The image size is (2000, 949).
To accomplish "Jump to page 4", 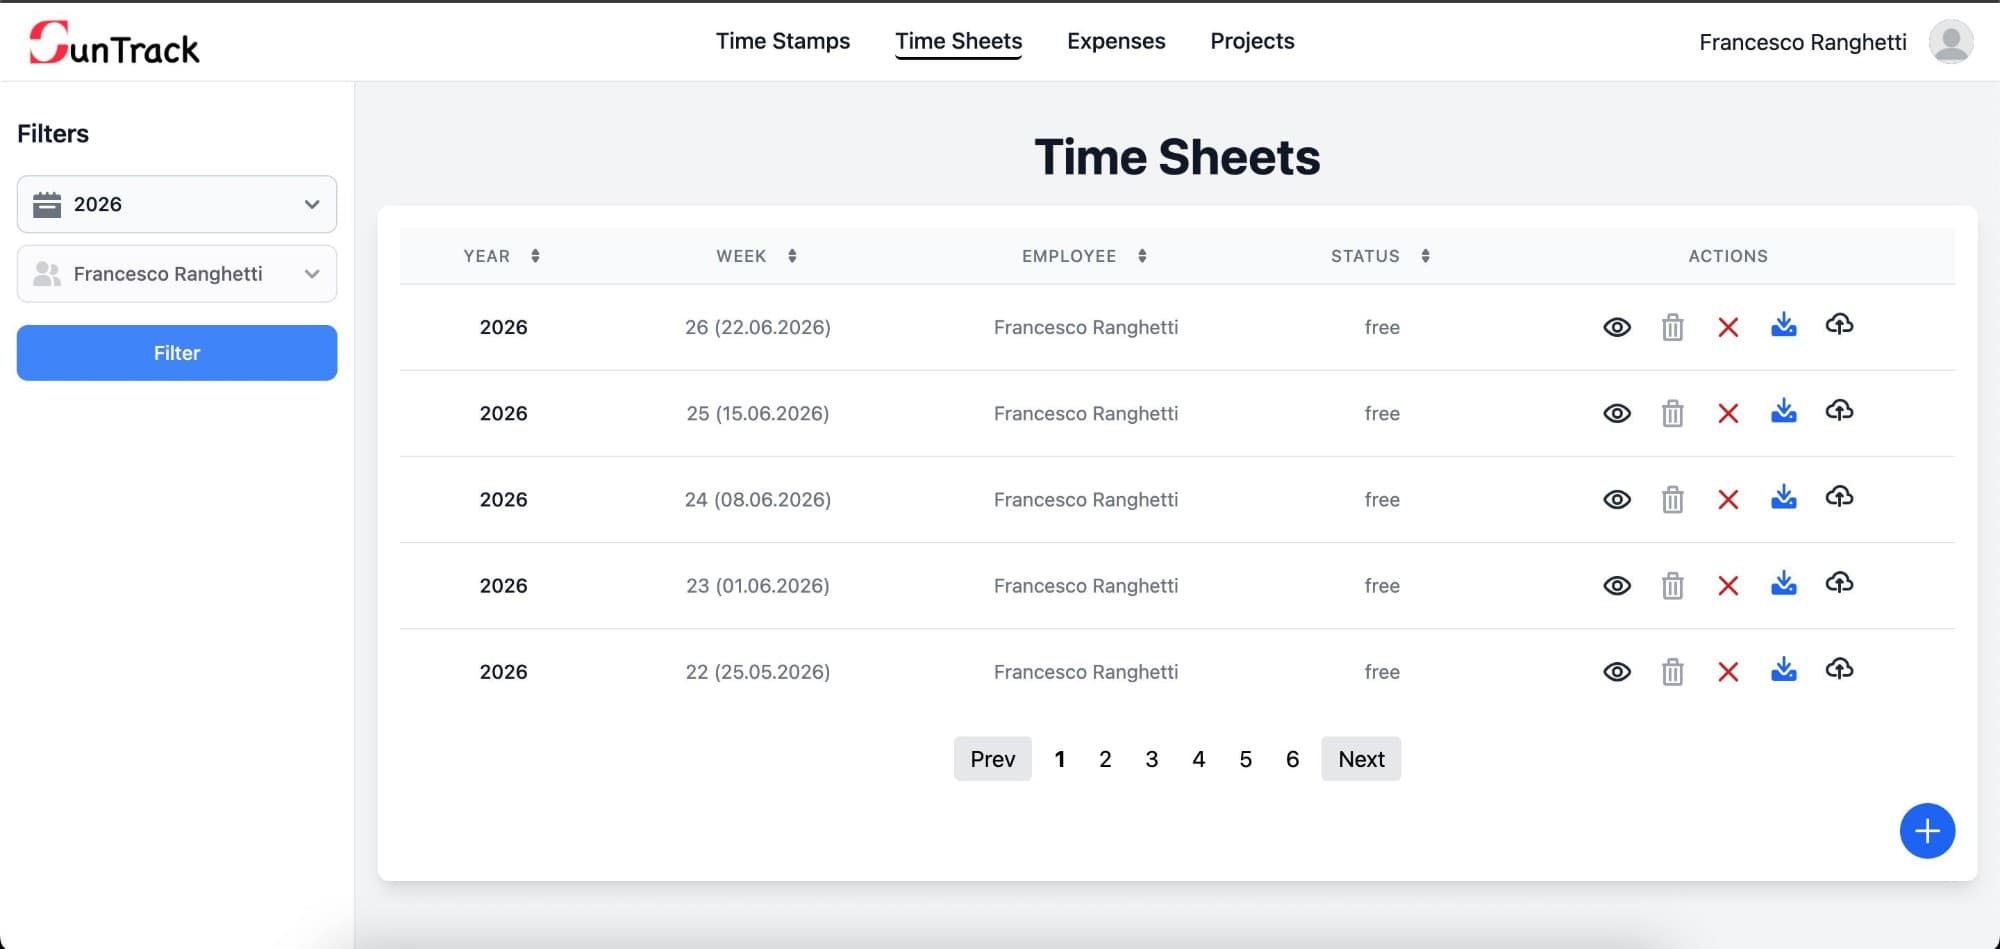I will tap(1199, 759).
